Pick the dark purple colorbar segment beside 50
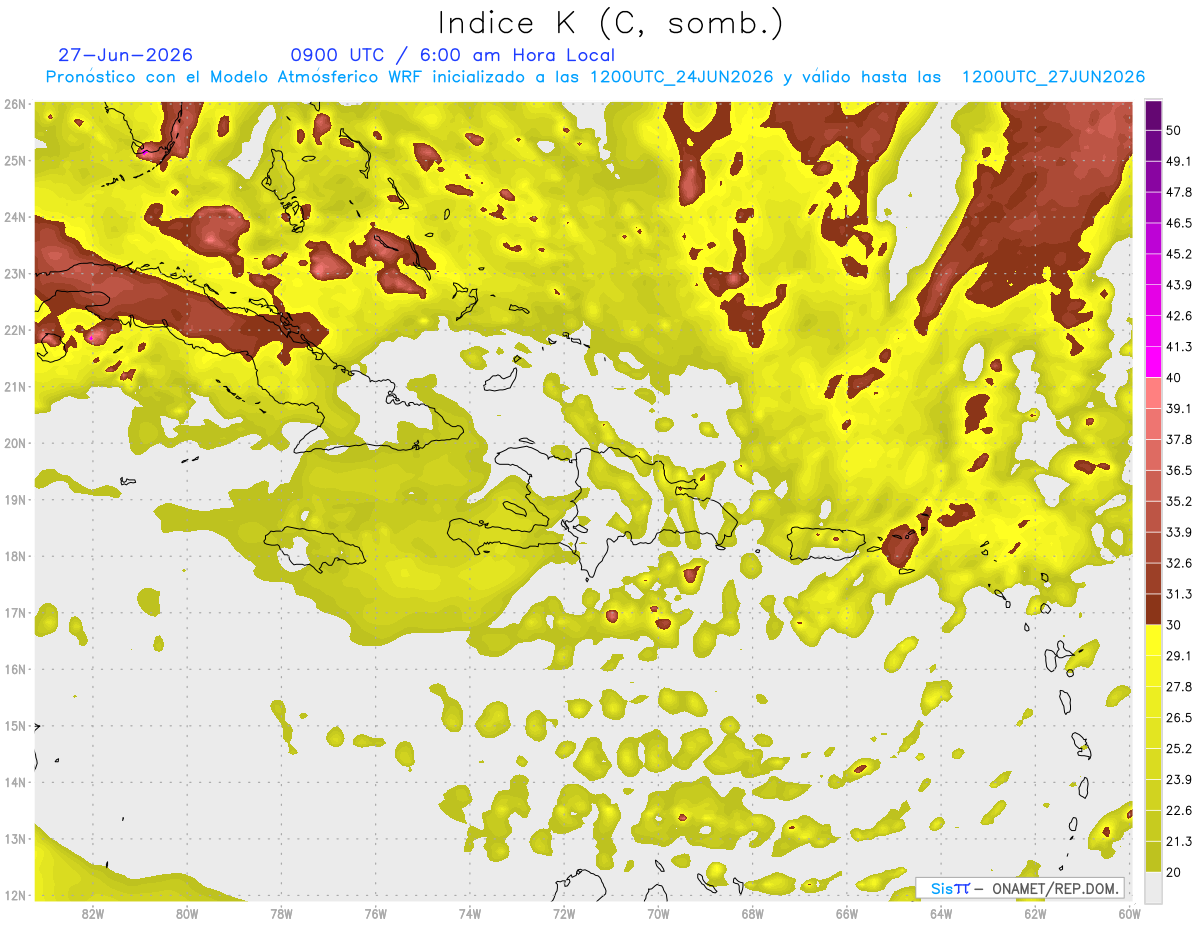The height and width of the screenshot is (927, 1200). [x=1153, y=115]
